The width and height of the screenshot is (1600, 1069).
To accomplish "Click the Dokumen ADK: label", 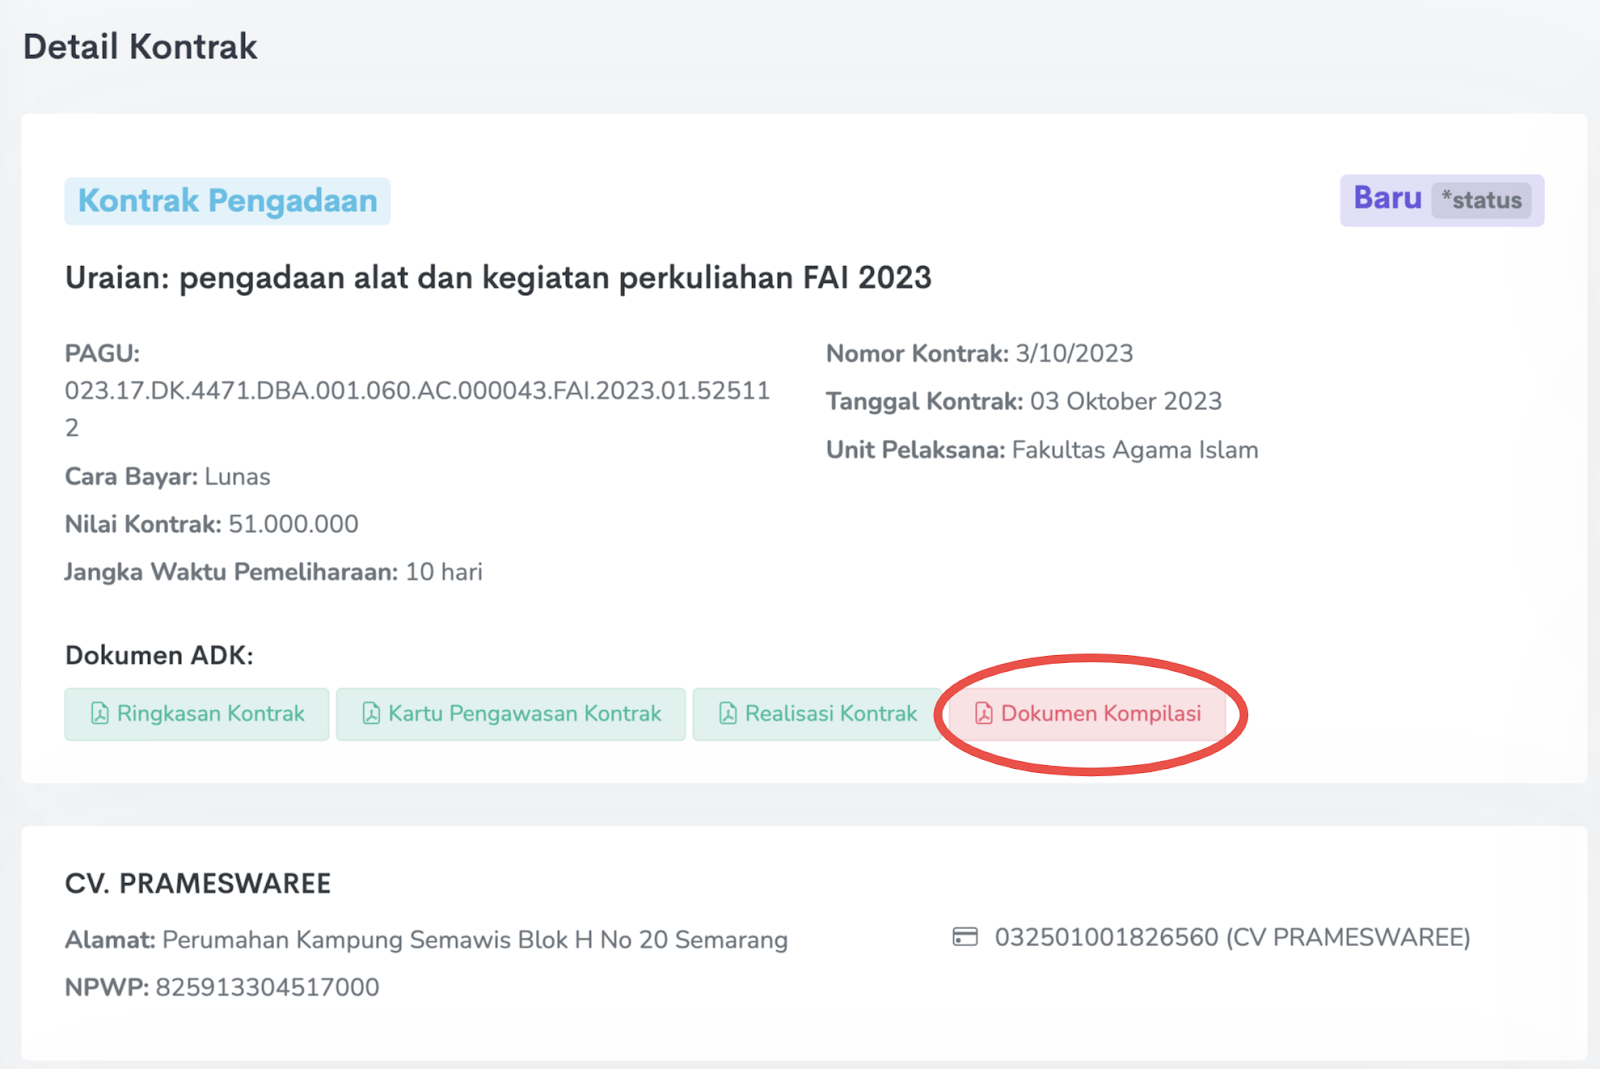I will pyautogui.click(x=159, y=656).
